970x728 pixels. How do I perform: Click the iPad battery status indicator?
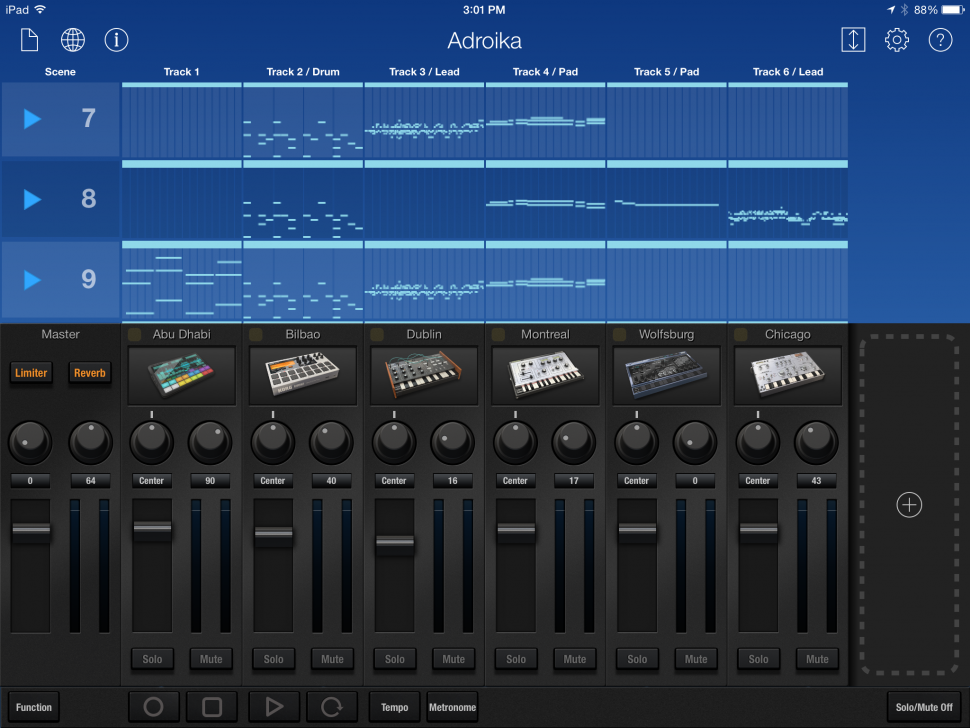[x=953, y=10]
